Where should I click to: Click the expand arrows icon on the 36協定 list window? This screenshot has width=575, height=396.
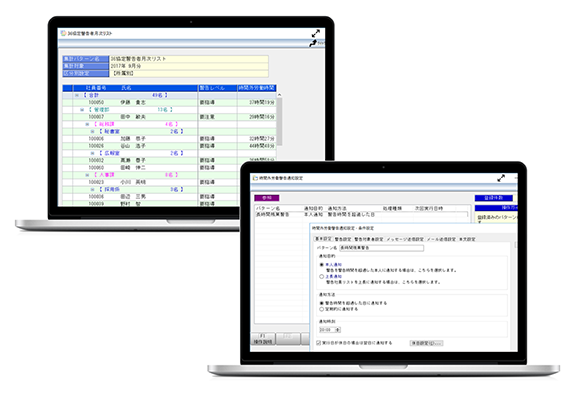point(316,33)
